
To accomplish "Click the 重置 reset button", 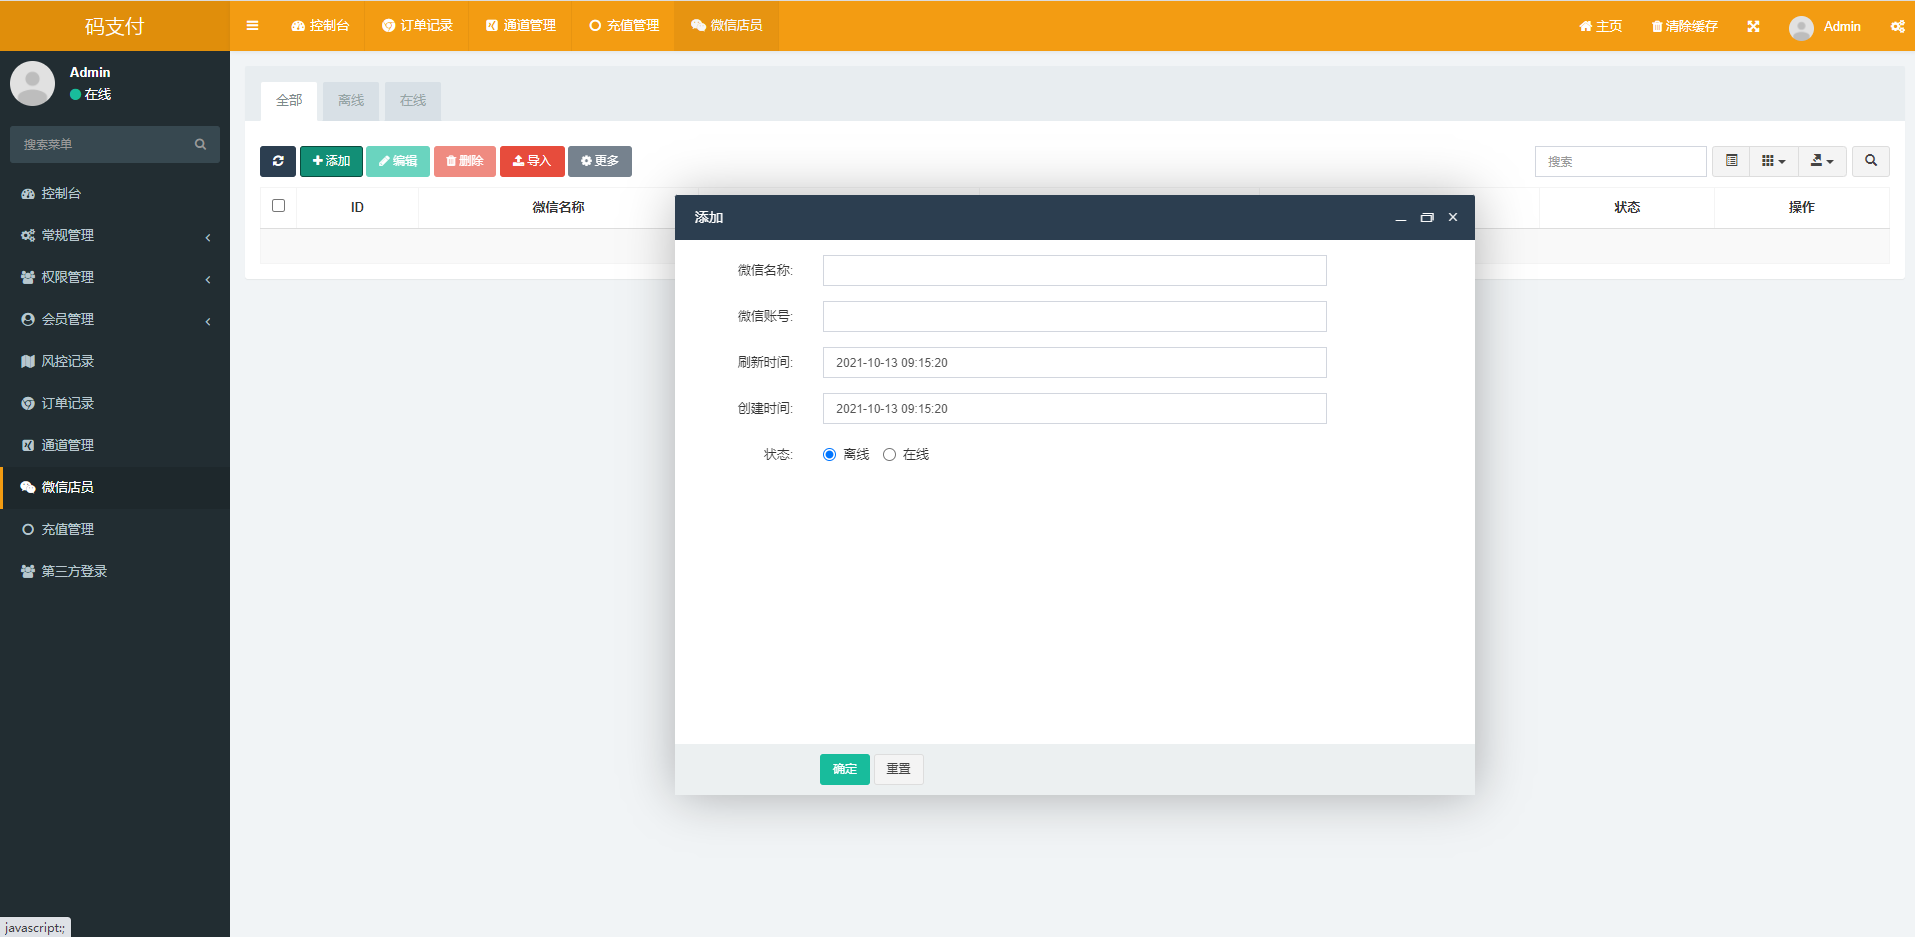I will 898,769.
